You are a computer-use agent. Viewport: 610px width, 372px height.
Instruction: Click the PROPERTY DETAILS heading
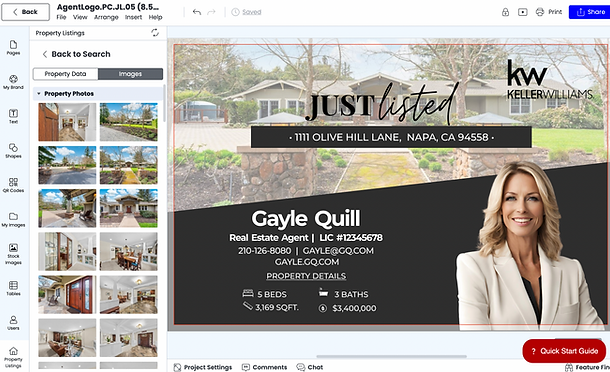pos(306,276)
